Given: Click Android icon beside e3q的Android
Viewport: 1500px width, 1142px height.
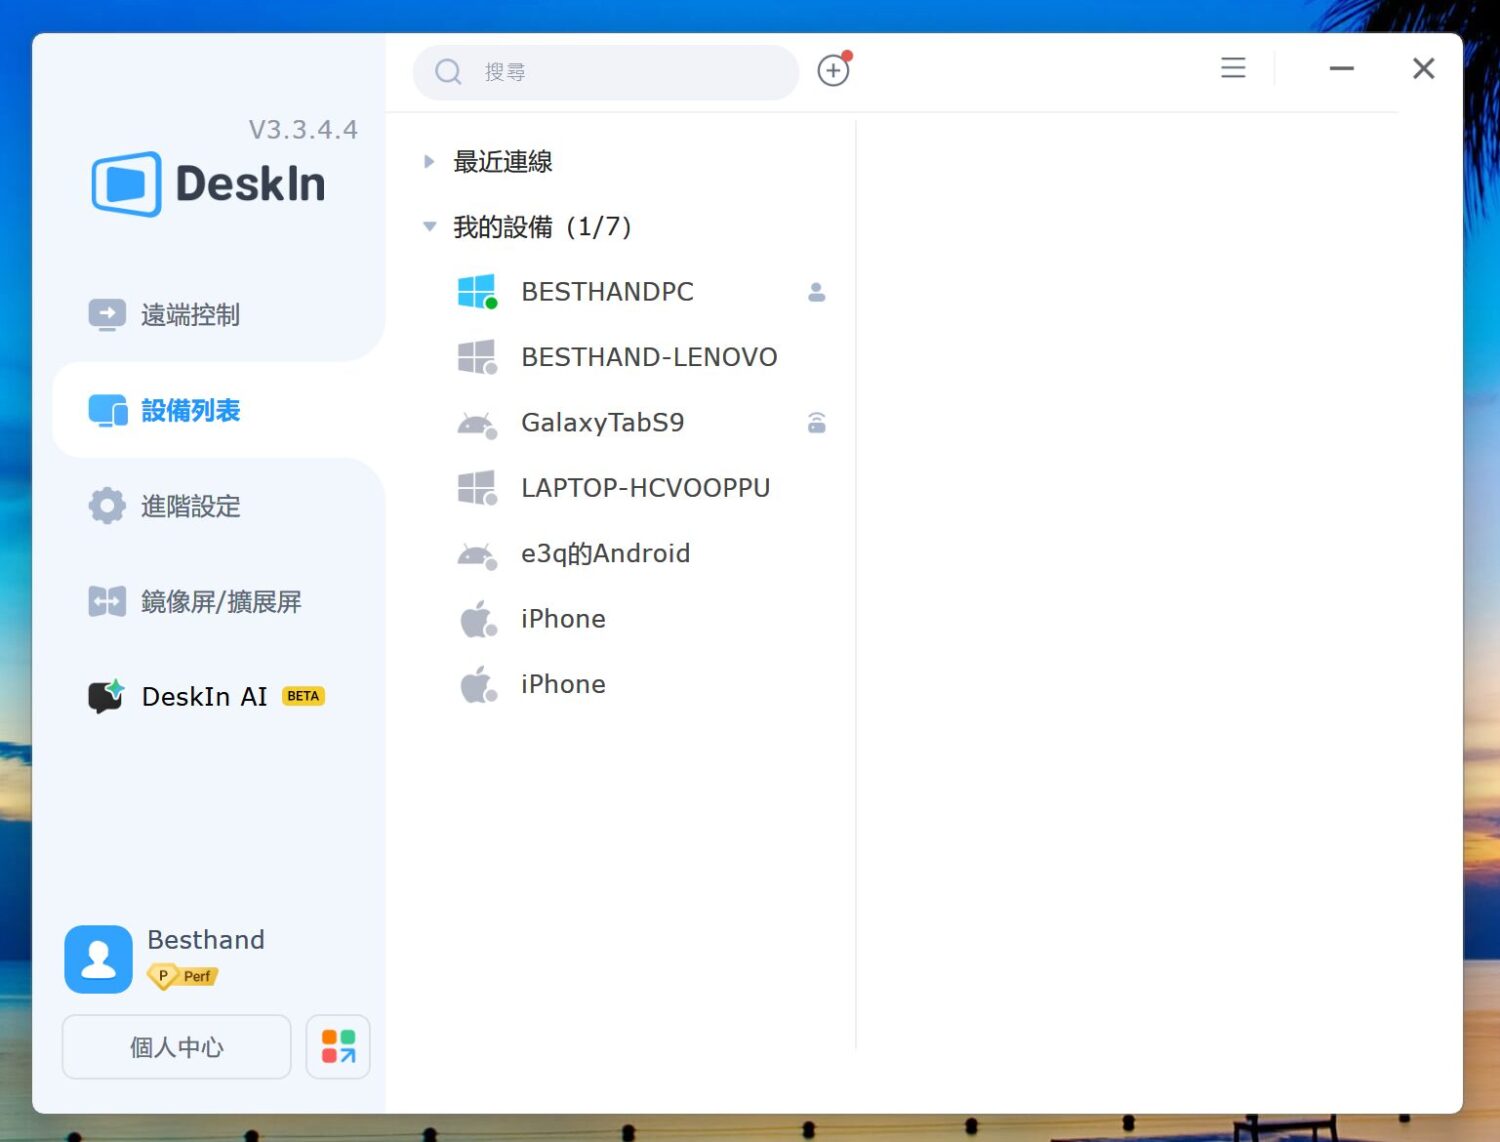Looking at the screenshot, I should point(477,555).
